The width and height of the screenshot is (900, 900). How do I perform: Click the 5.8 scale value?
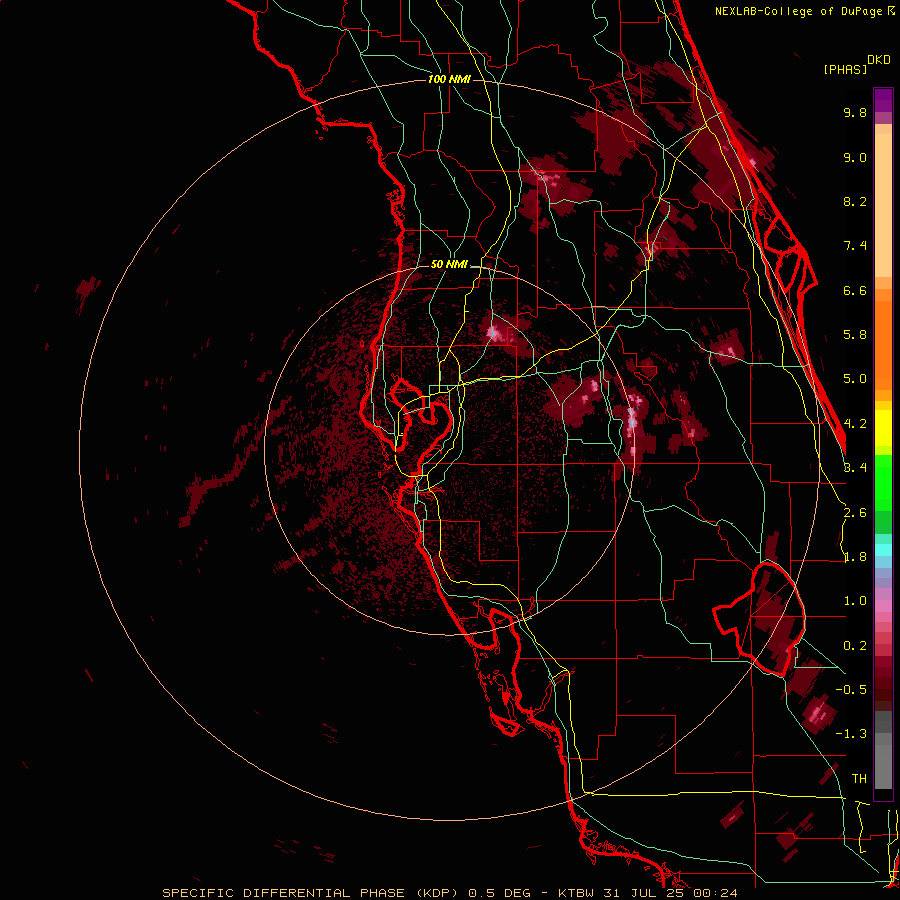click(x=855, y=335)
